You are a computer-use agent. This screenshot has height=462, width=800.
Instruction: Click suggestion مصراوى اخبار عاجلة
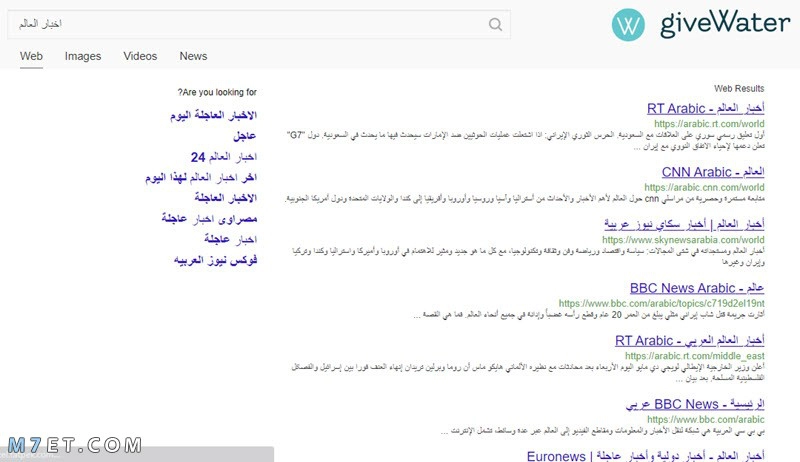(209, 219)
